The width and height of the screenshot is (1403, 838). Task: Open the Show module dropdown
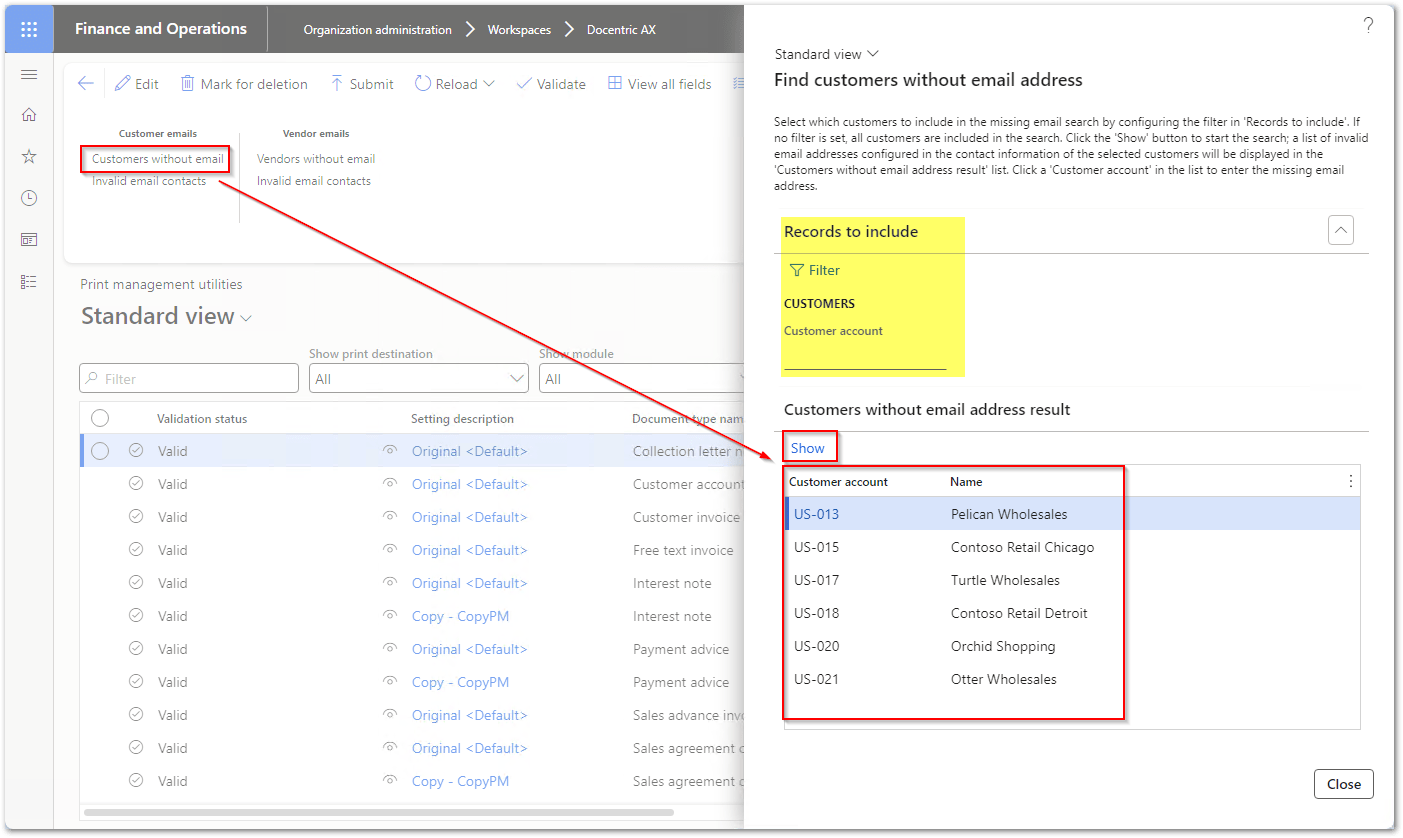tap(642, 379)
